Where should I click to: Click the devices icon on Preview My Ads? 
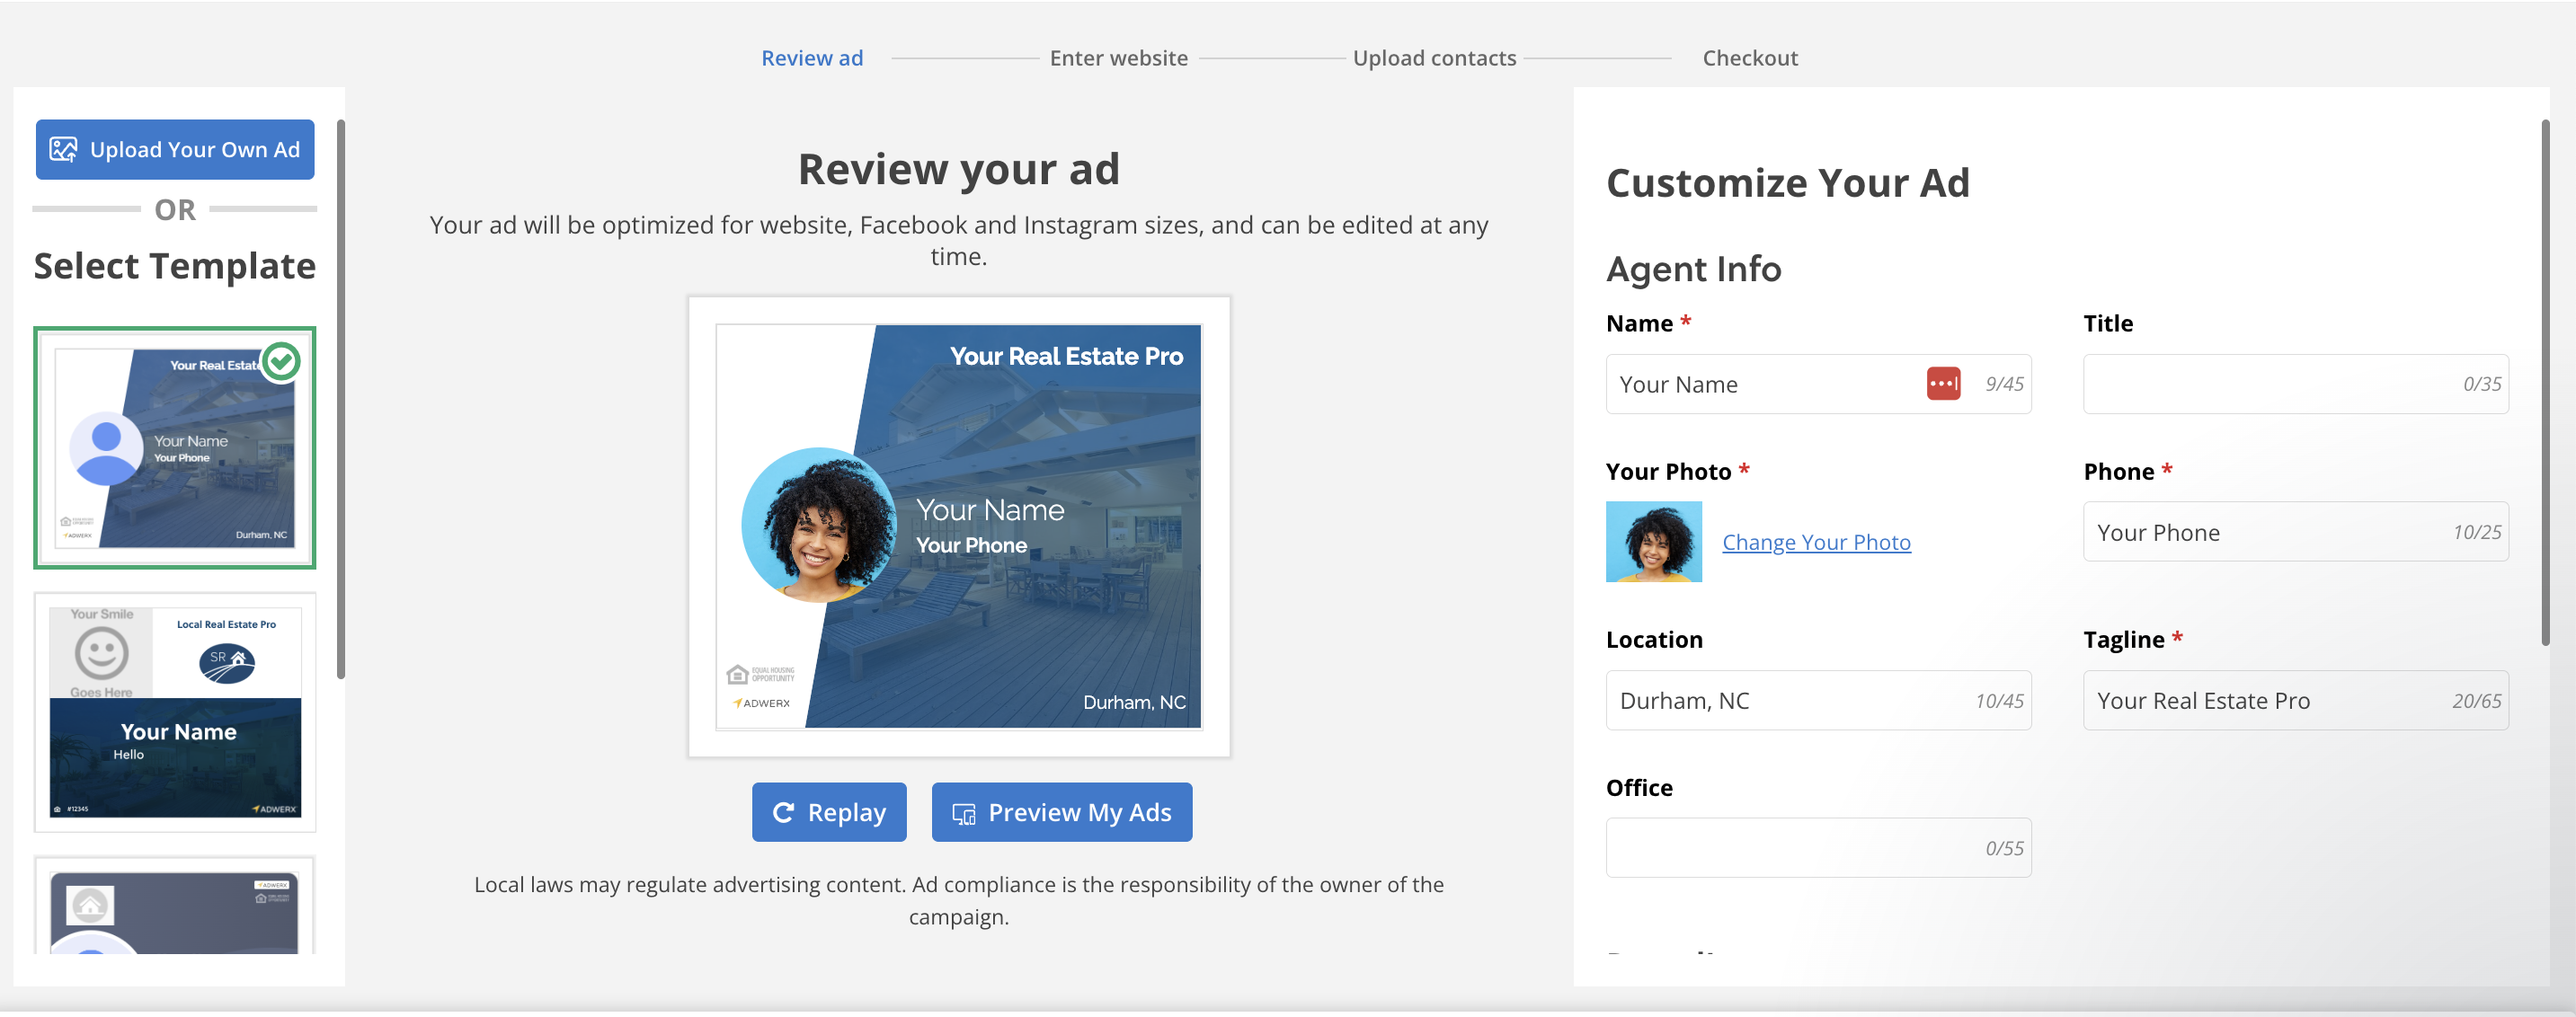click(963, 814)
